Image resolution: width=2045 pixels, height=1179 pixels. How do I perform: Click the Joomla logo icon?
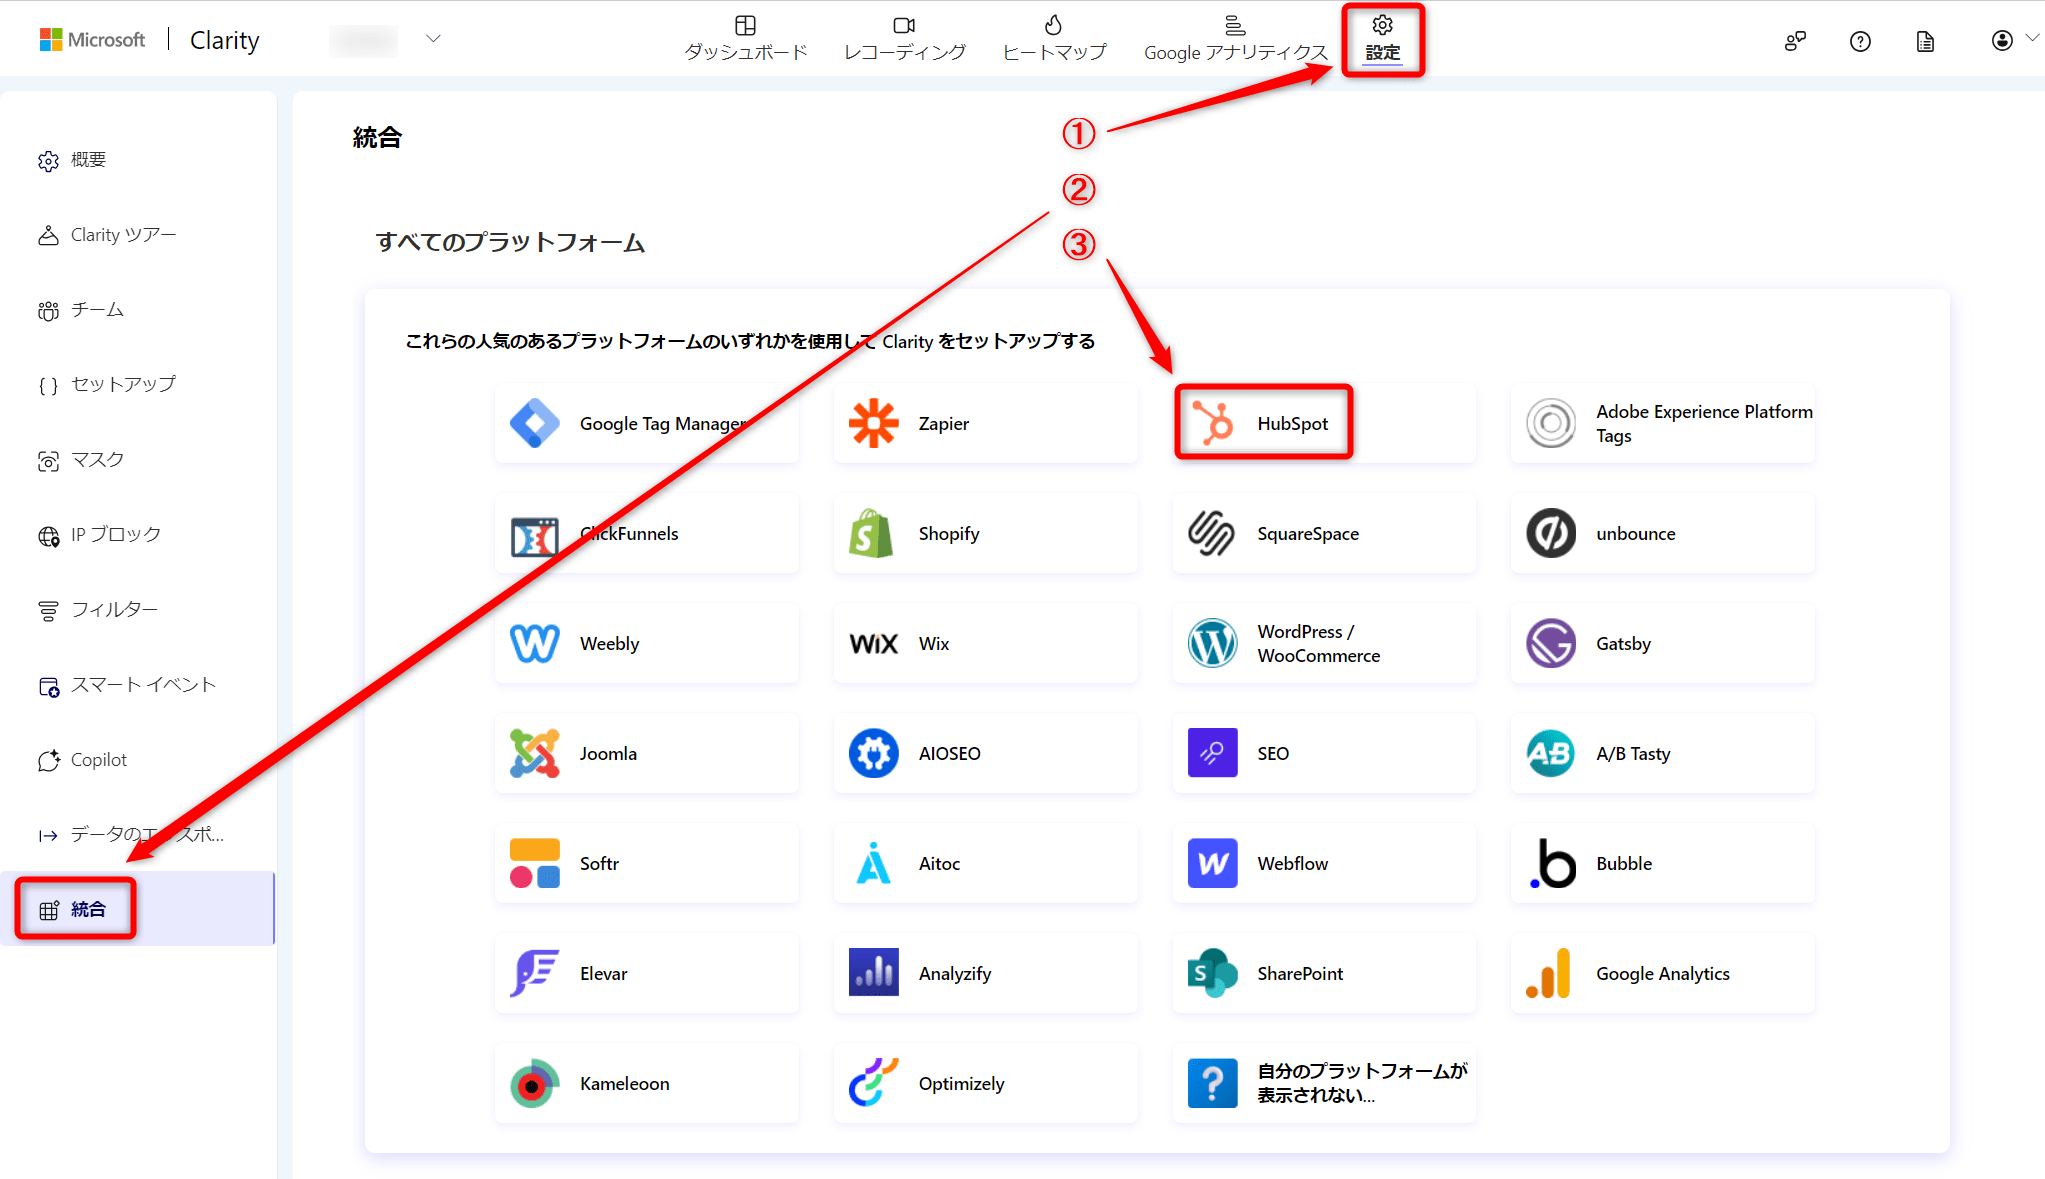click(x=535, y=753)
